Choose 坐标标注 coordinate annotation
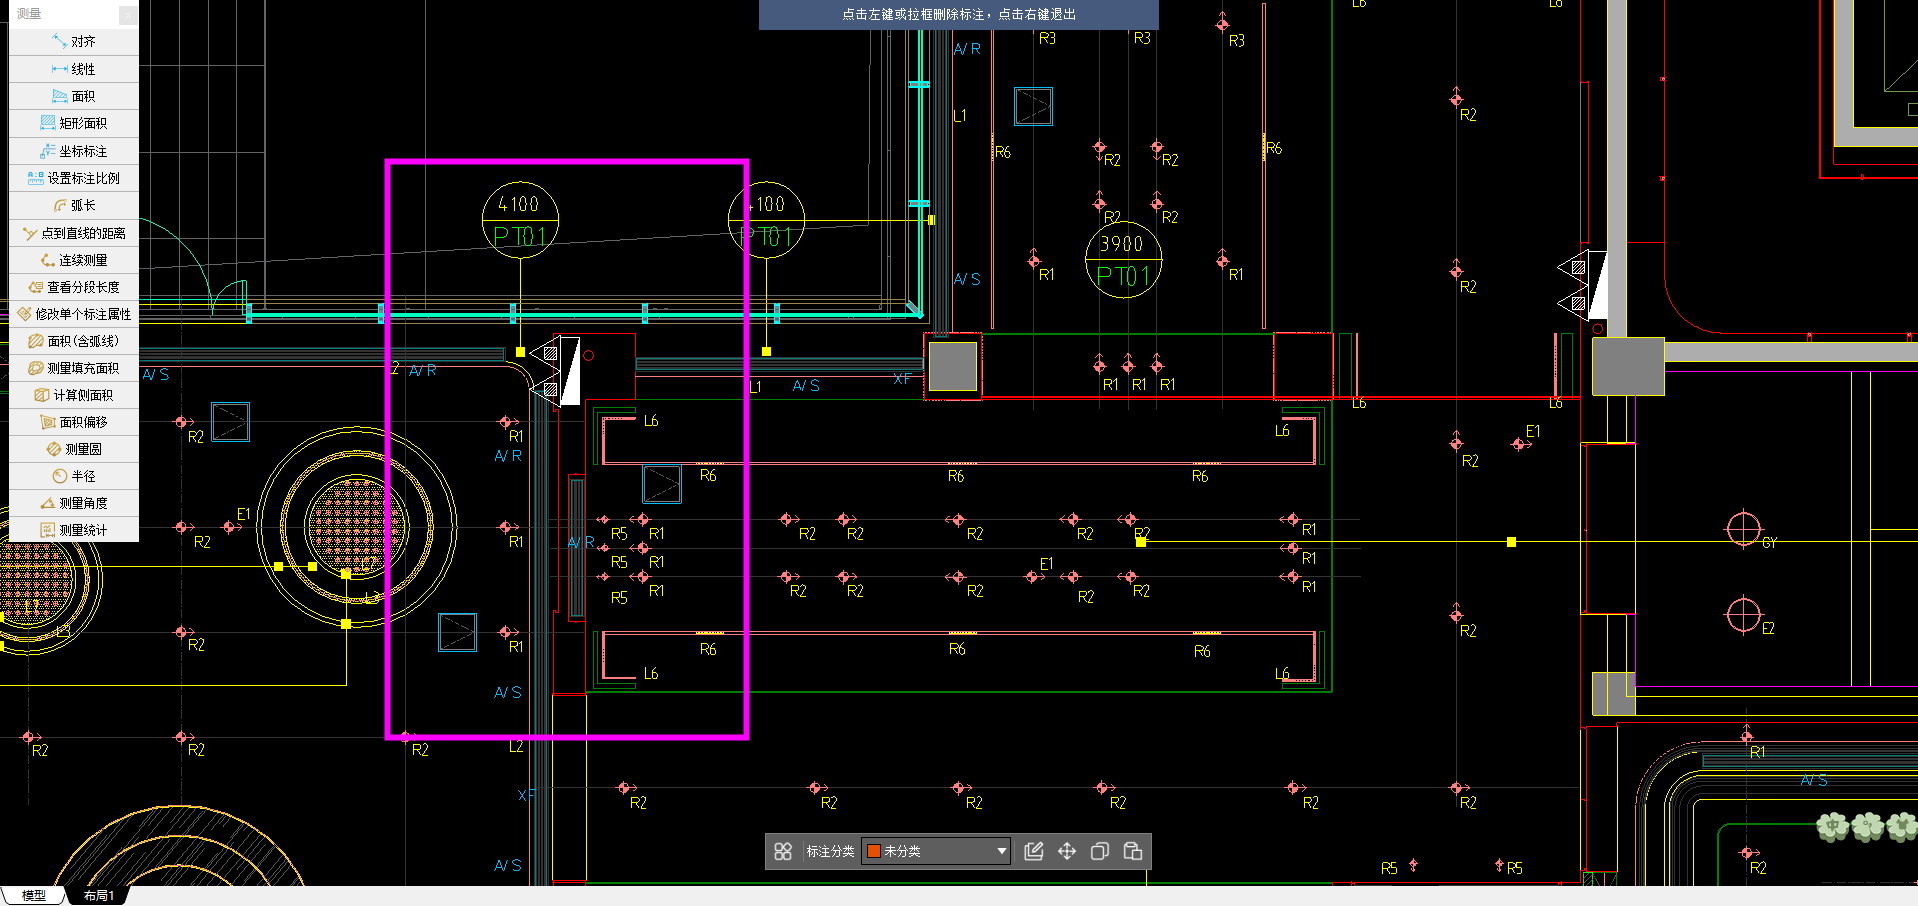The image size is (1918, 906). (74, 151)
